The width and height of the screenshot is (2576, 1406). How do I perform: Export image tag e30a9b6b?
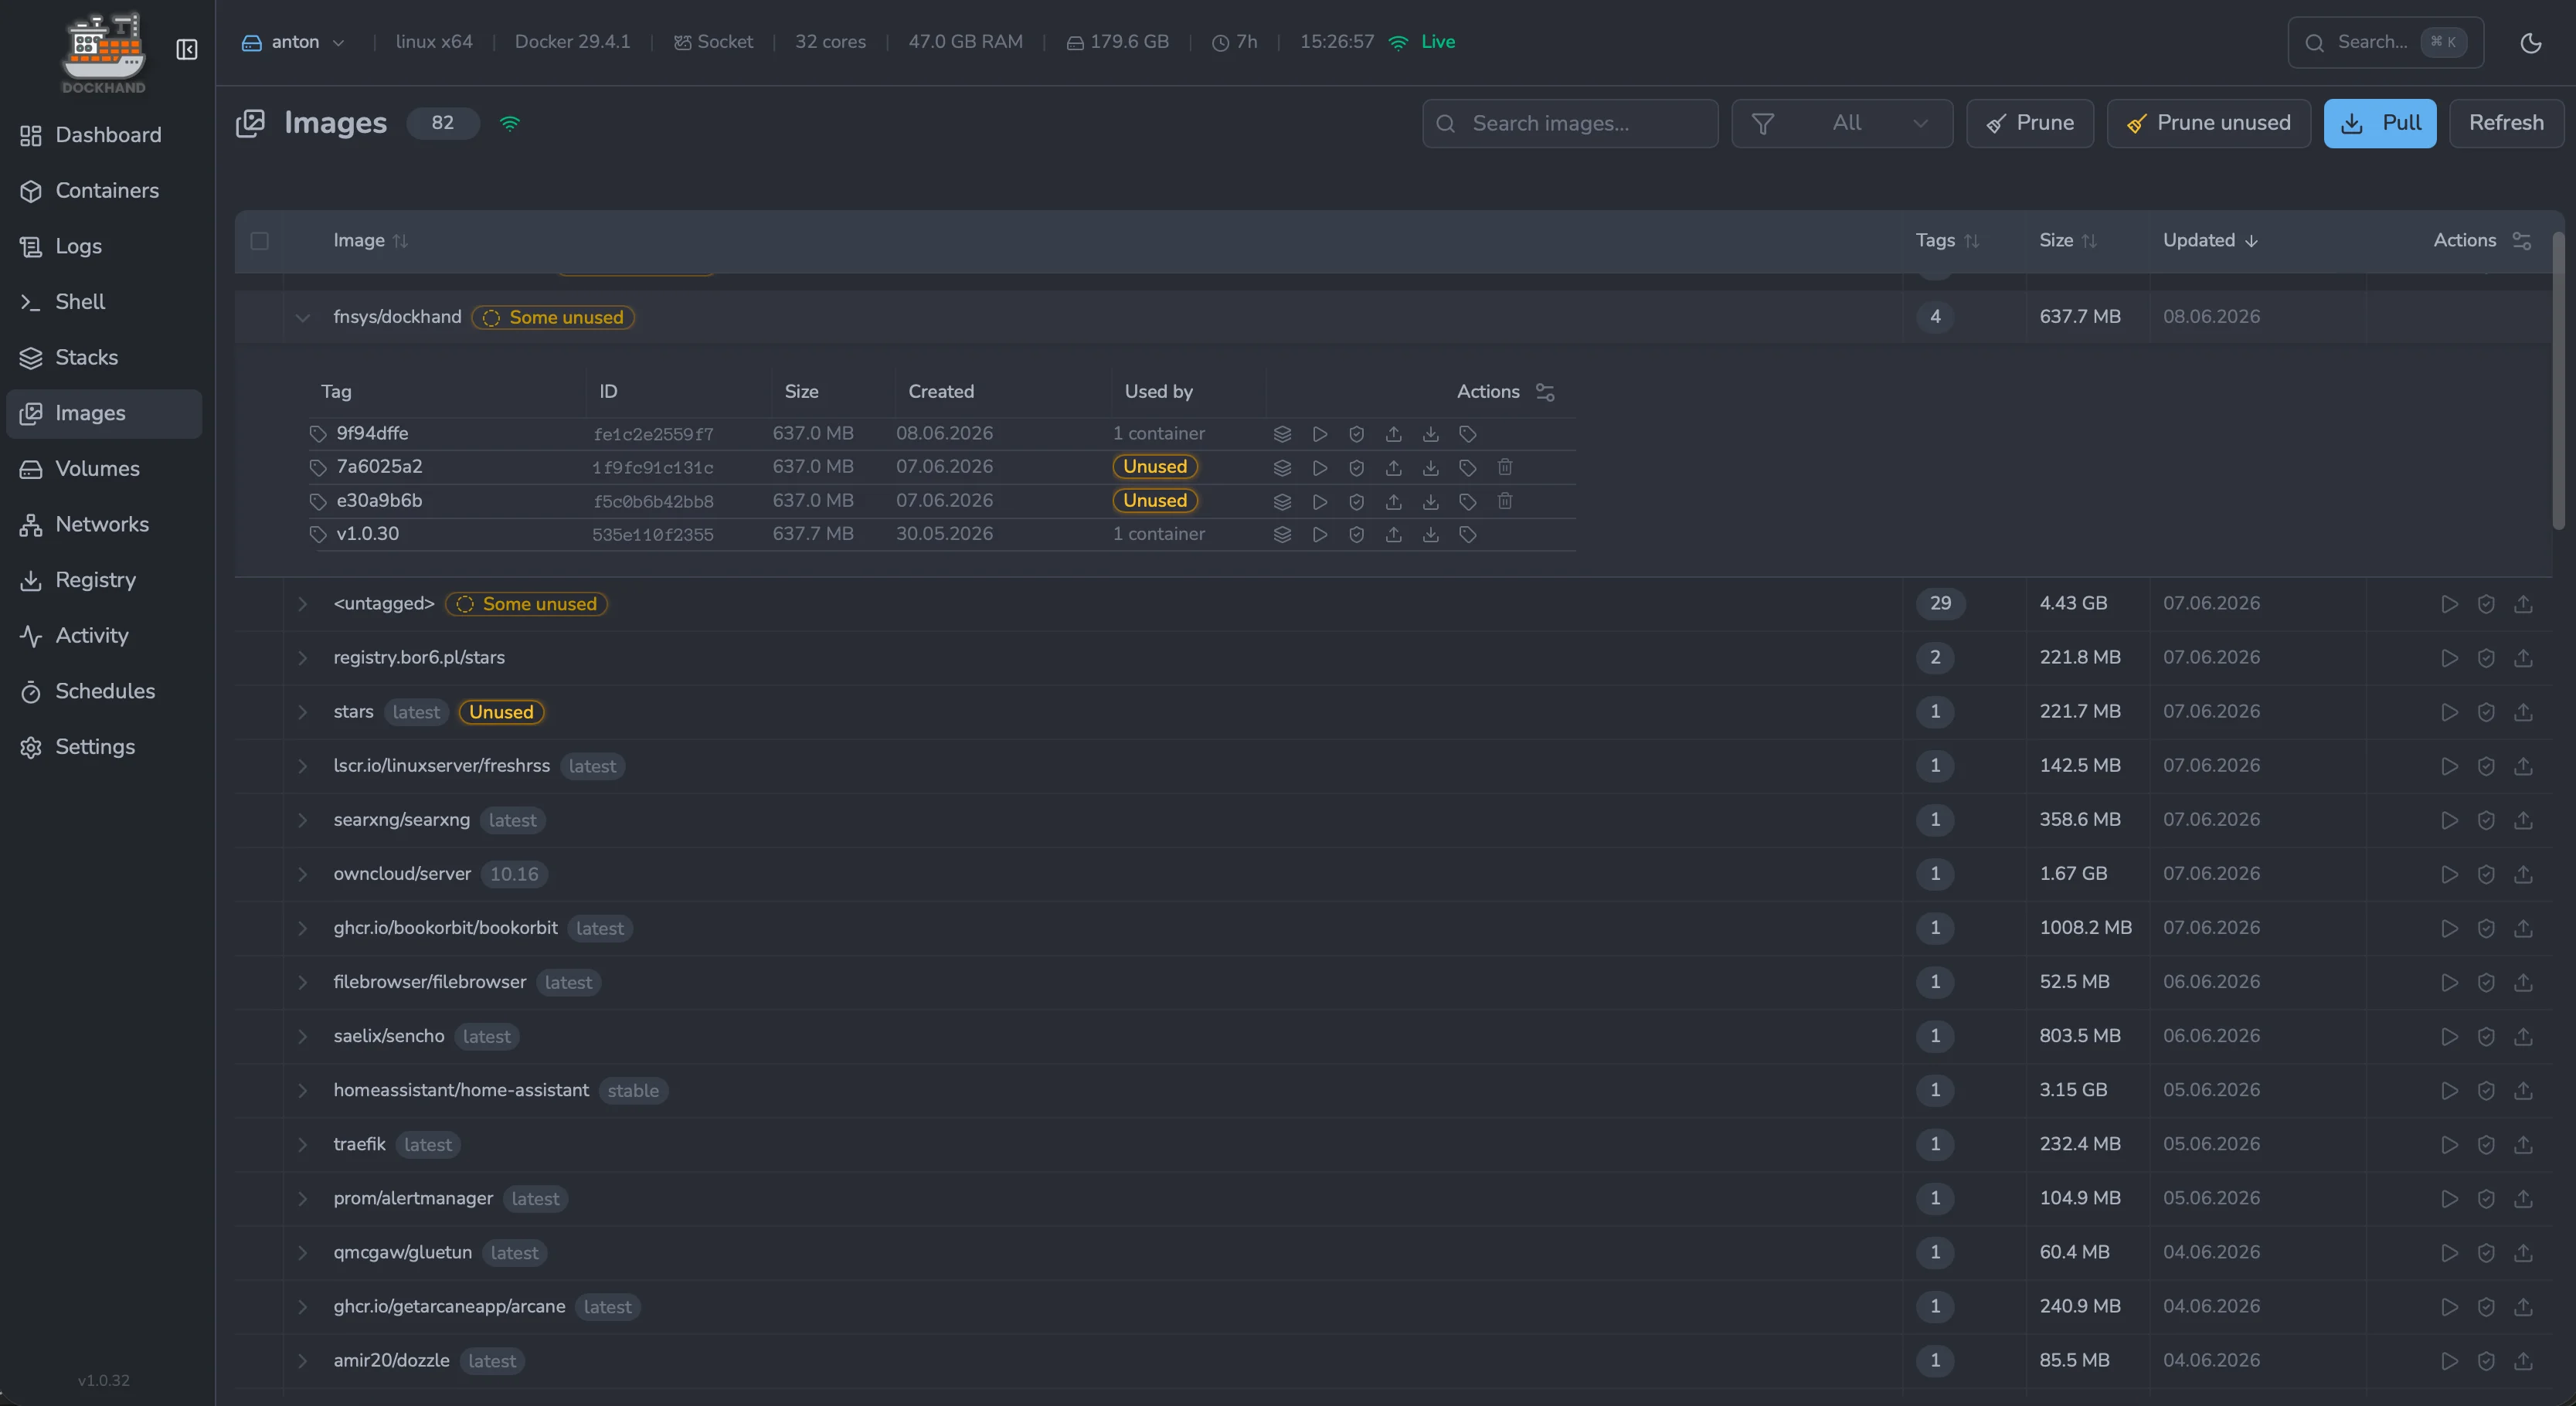tap(1431, 501)
